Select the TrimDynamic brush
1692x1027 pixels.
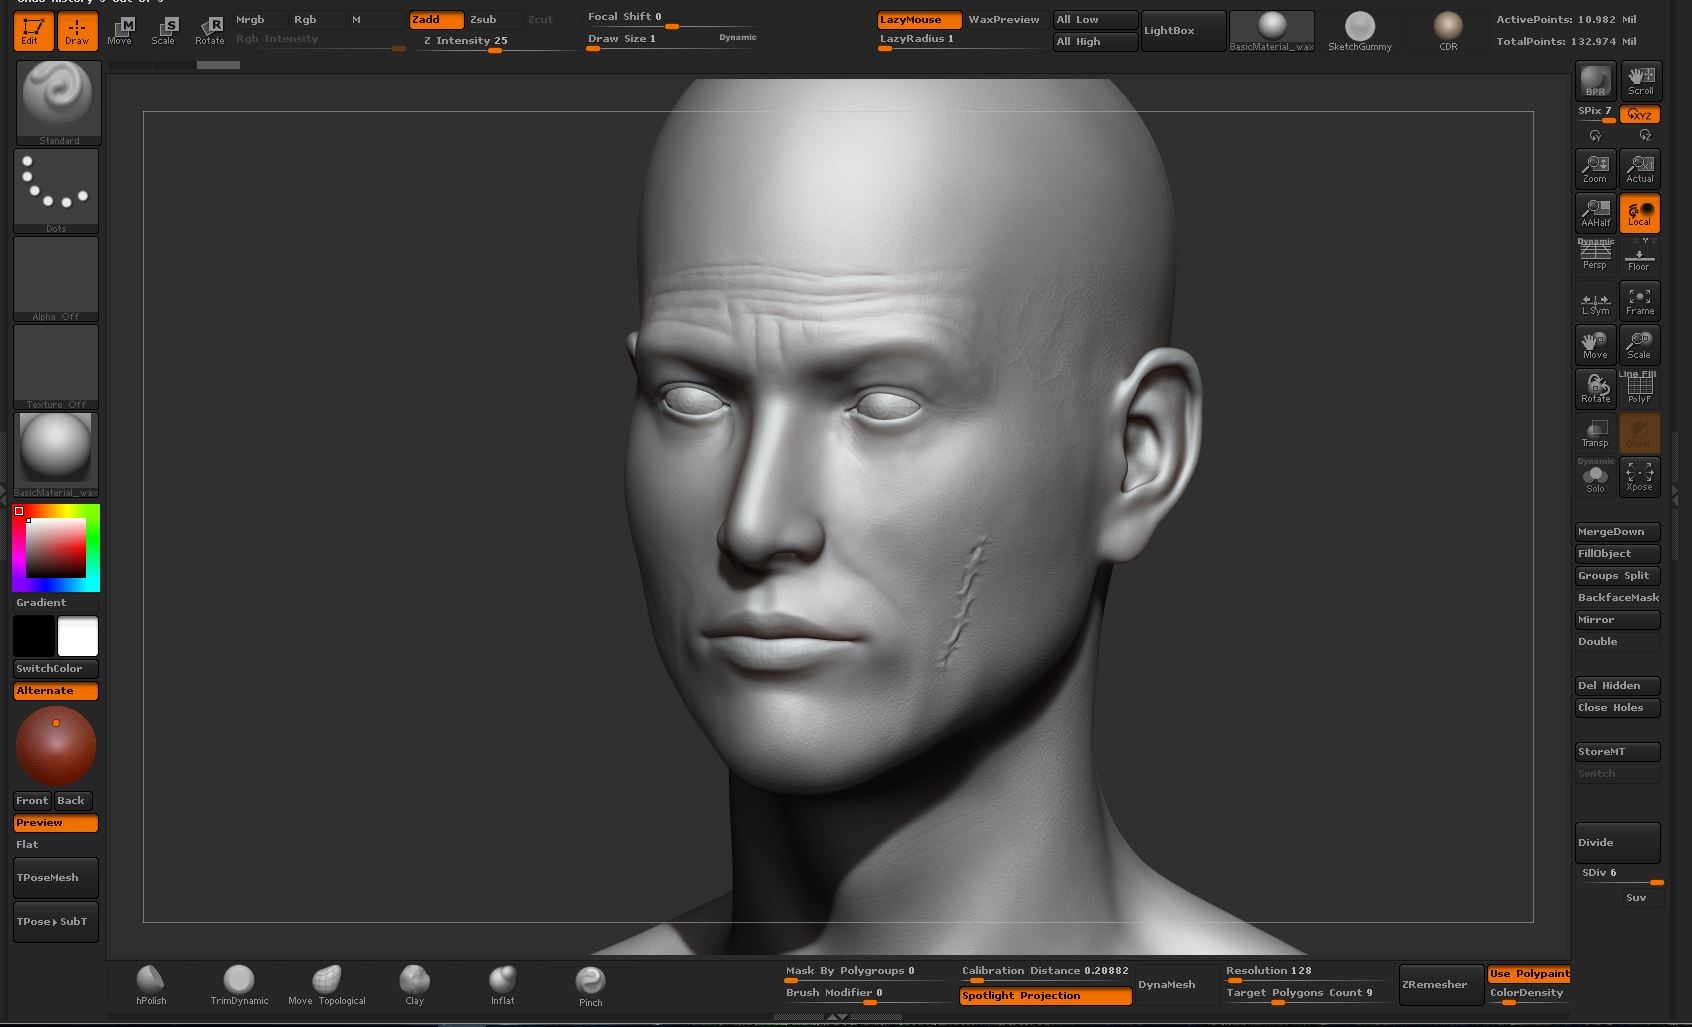pyautogui.click(x=239, y=985)
